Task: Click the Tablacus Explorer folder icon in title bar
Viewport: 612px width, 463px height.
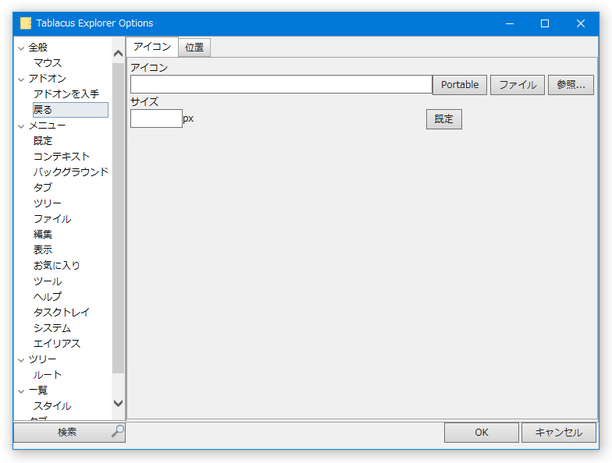Action: point(25,23)
